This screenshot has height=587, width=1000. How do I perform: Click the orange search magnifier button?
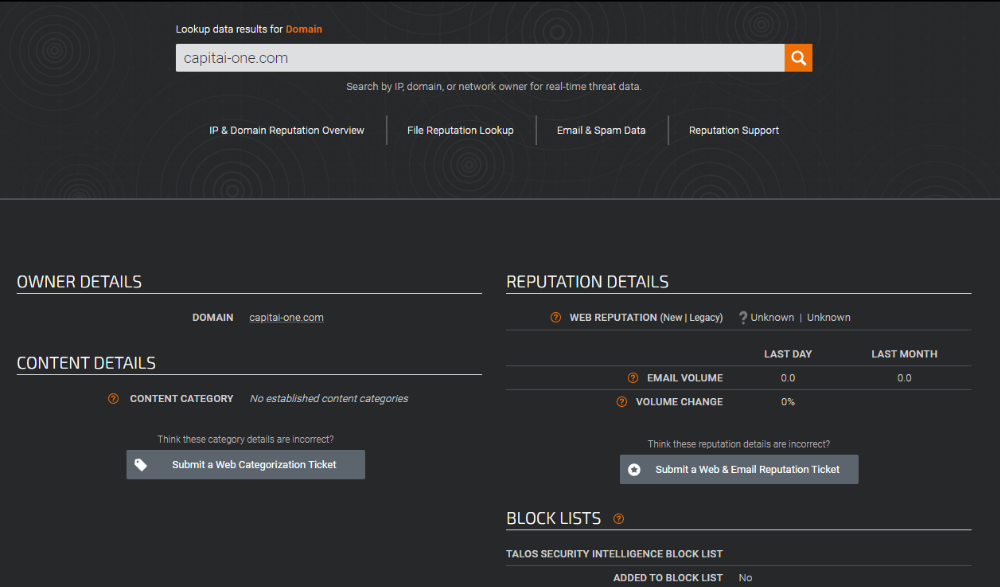click(x=798, y=58)
